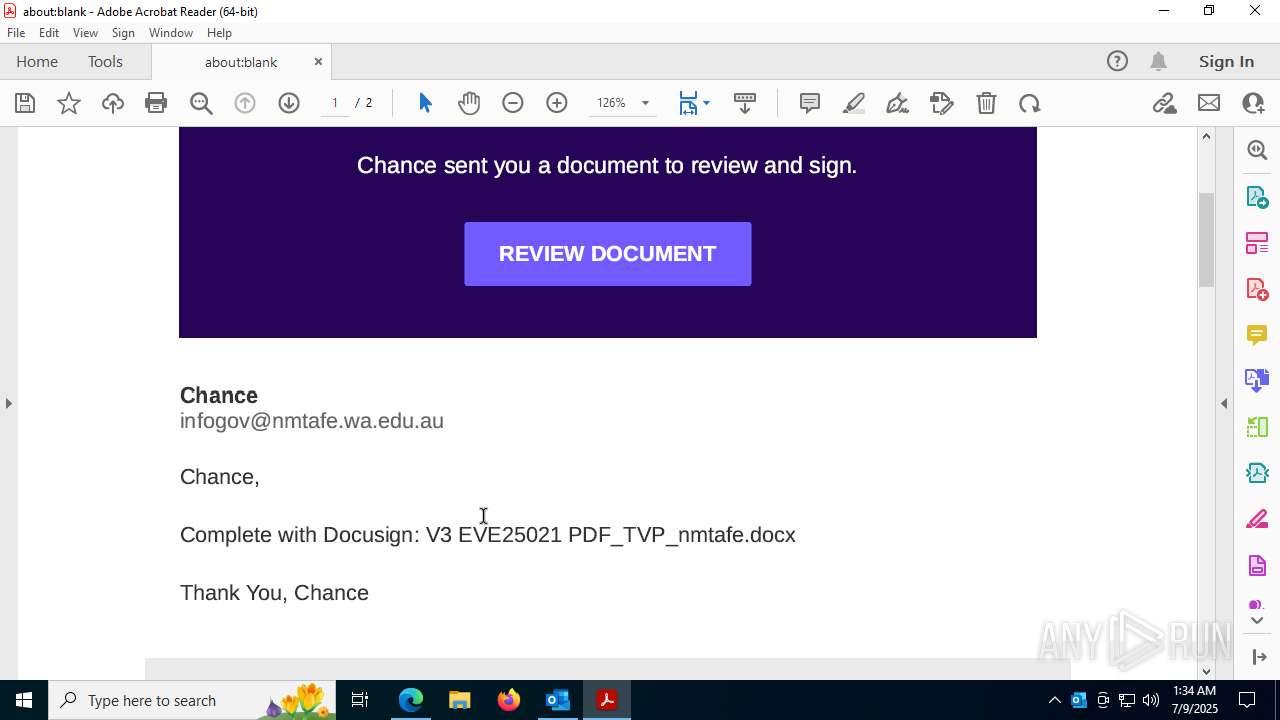The width and height of the screenshot is (1280, 720).
Task: Zoom out with the minus circle
Action: (513, 103)
